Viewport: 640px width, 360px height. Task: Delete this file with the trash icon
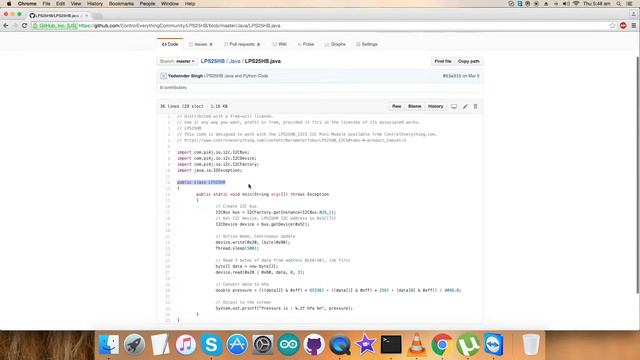[476, 107]
